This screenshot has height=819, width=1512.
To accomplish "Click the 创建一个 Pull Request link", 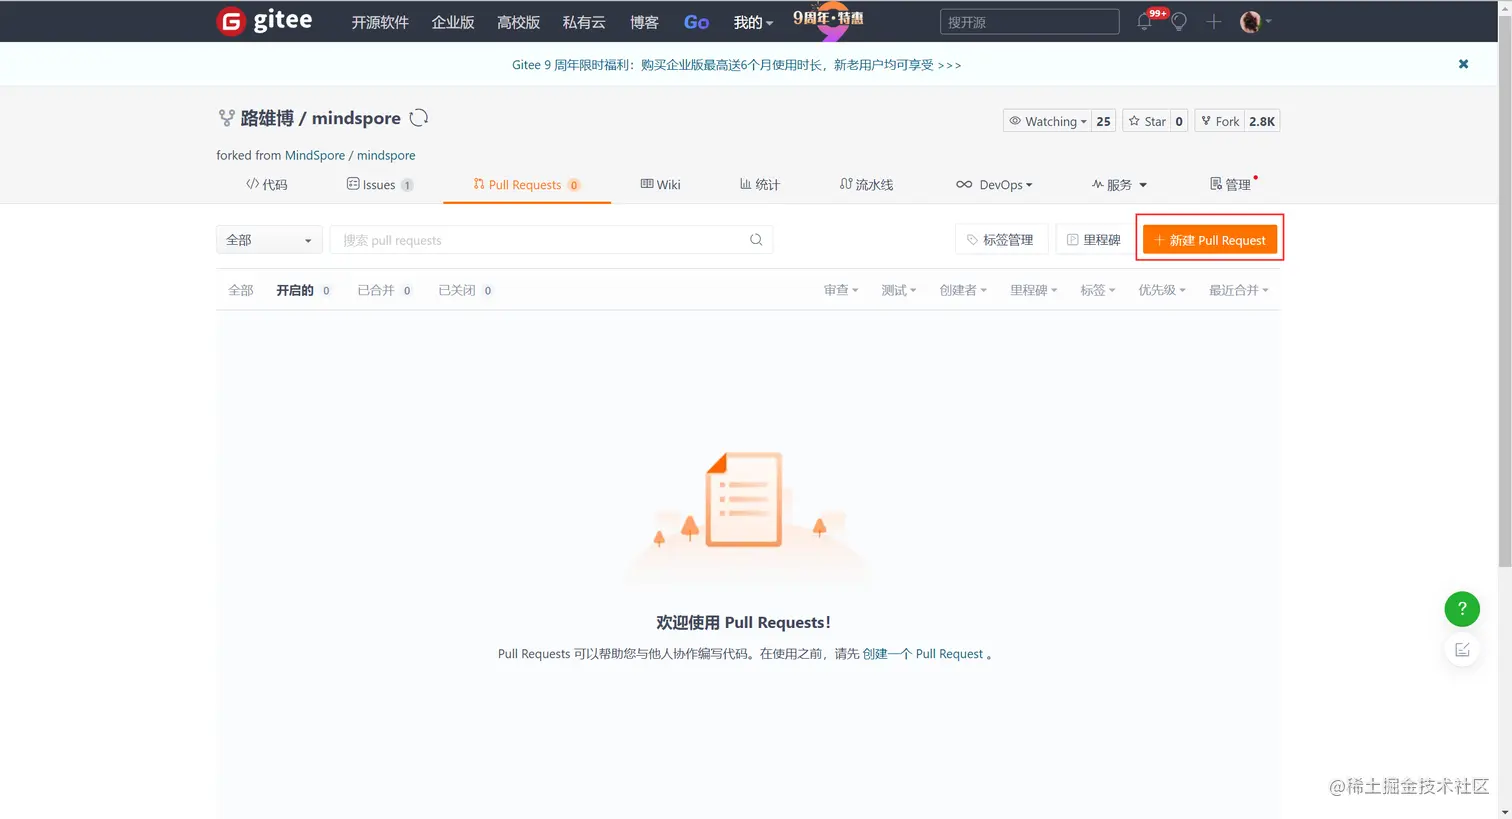I will coord(923,654).
